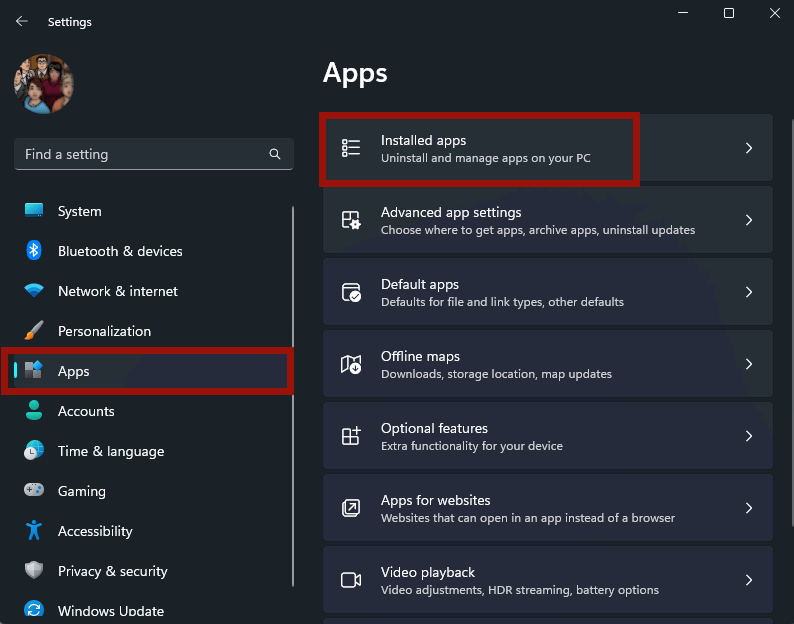Expand chevron on Apps for websites
Screen dimensions: 794x624
click(749, 508)
